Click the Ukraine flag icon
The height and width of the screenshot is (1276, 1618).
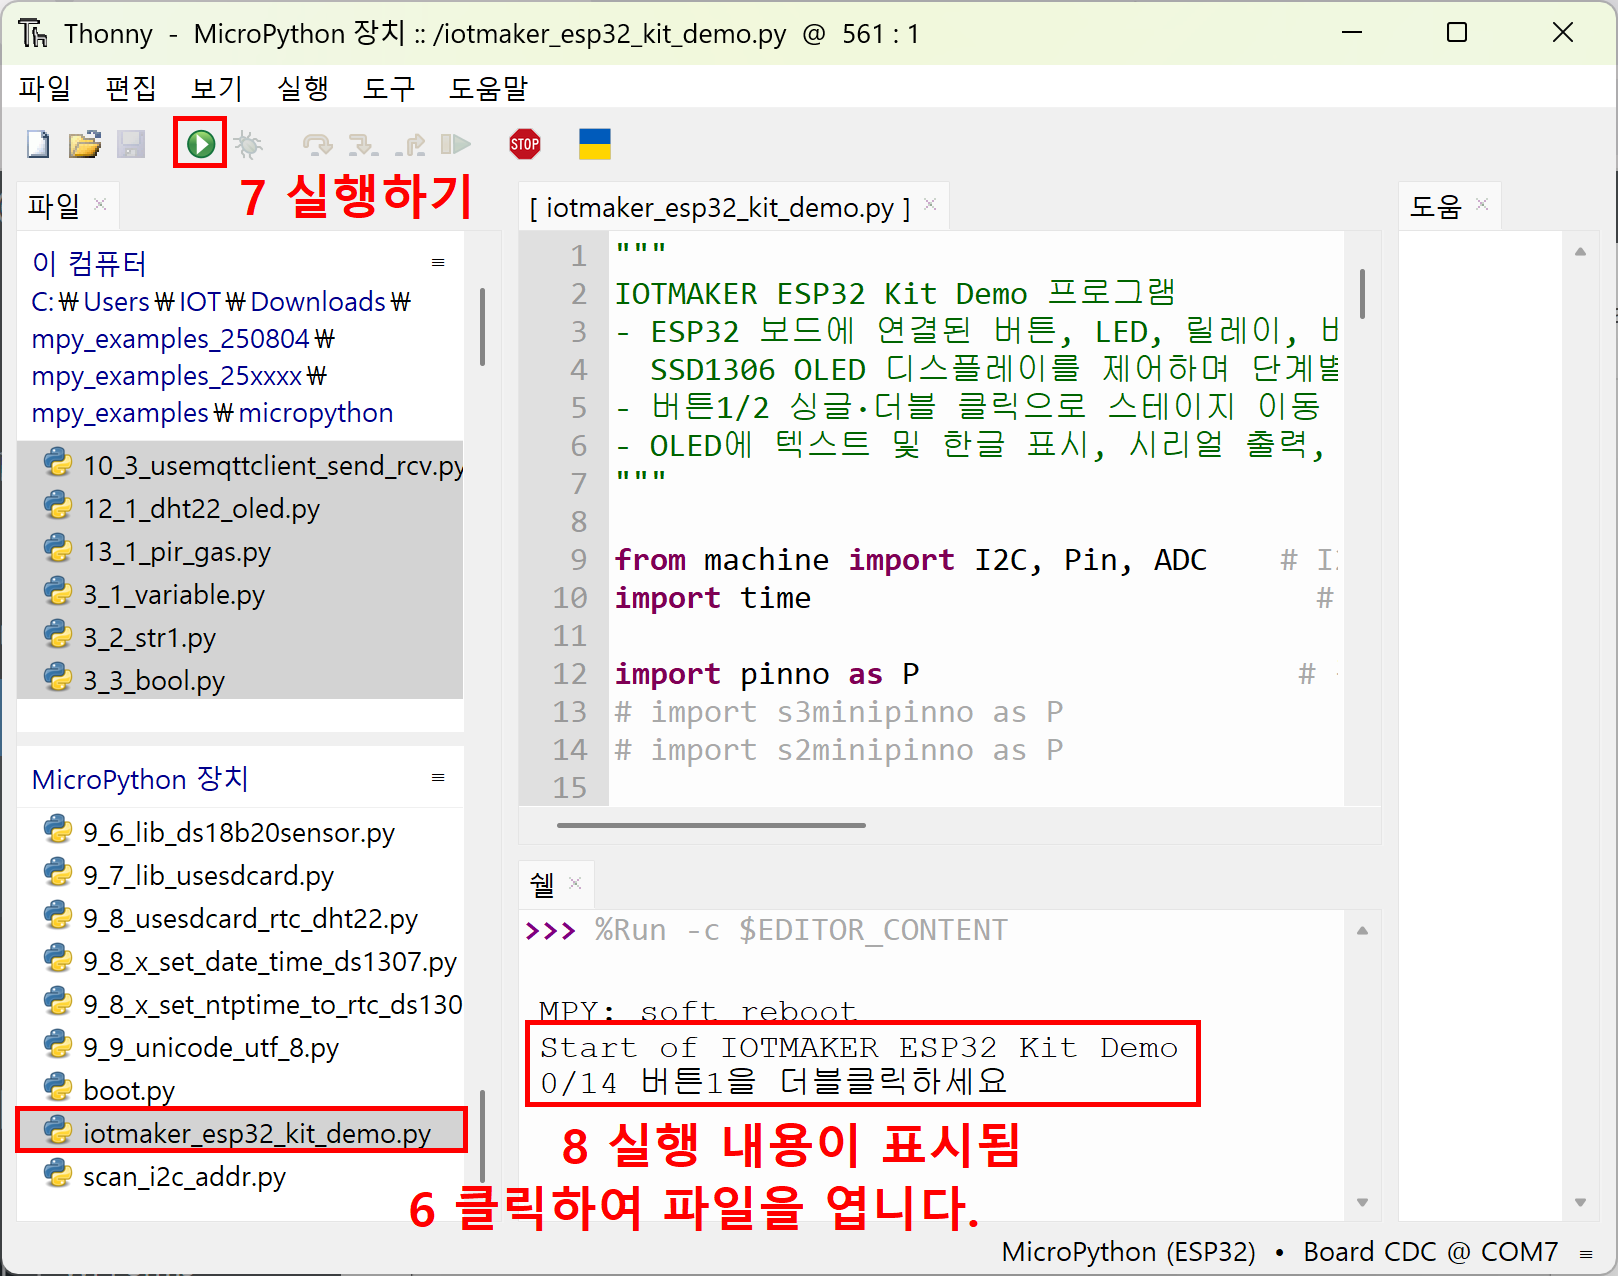tap(595, 144)
